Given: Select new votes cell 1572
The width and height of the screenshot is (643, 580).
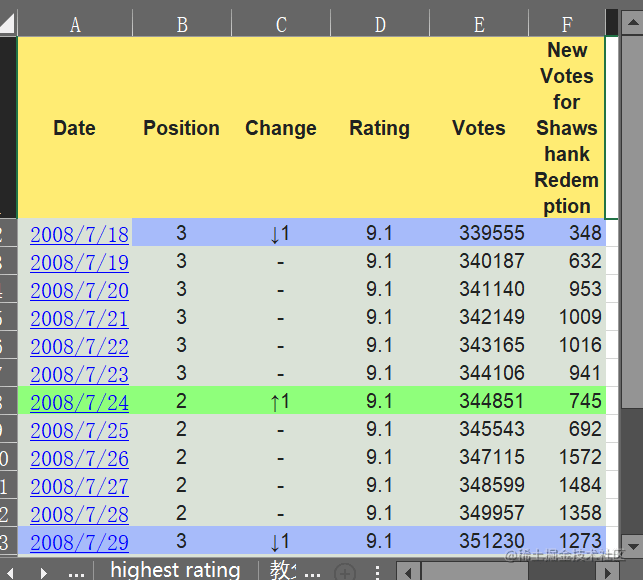Looking at the screenshot, I should coord(567,457).
